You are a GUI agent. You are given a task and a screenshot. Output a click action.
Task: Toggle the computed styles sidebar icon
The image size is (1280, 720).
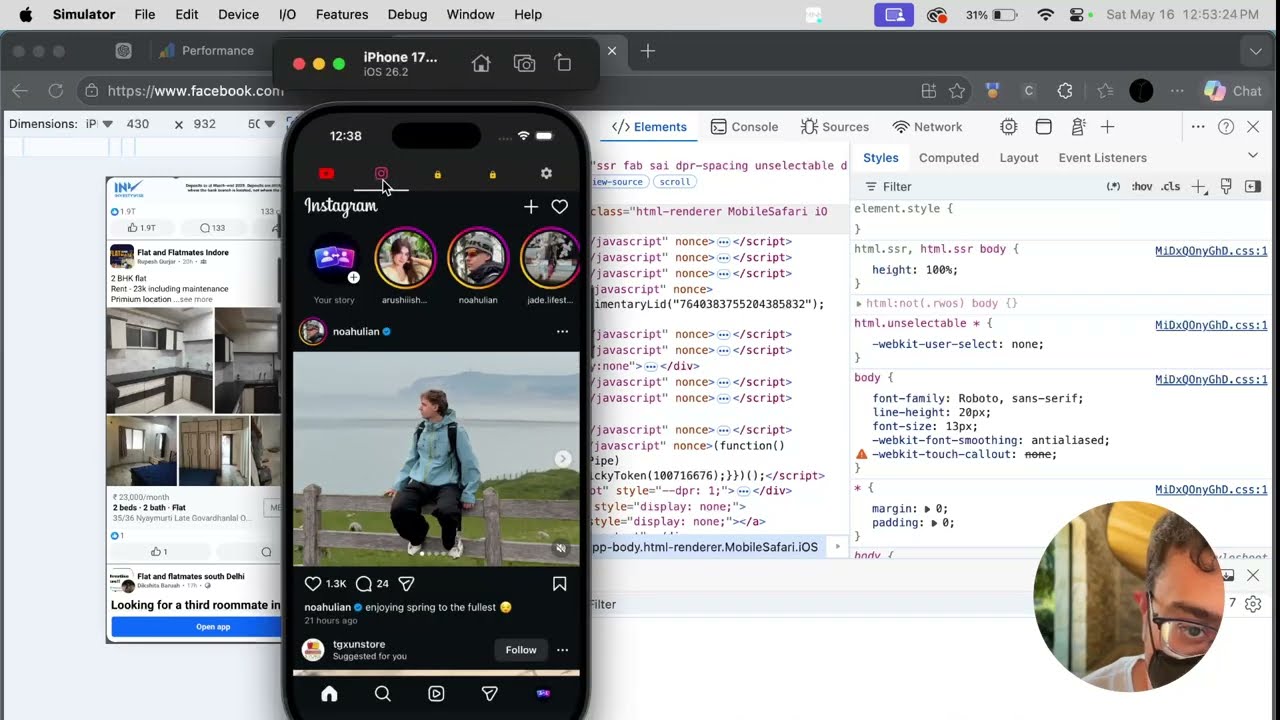(1253, 187)
